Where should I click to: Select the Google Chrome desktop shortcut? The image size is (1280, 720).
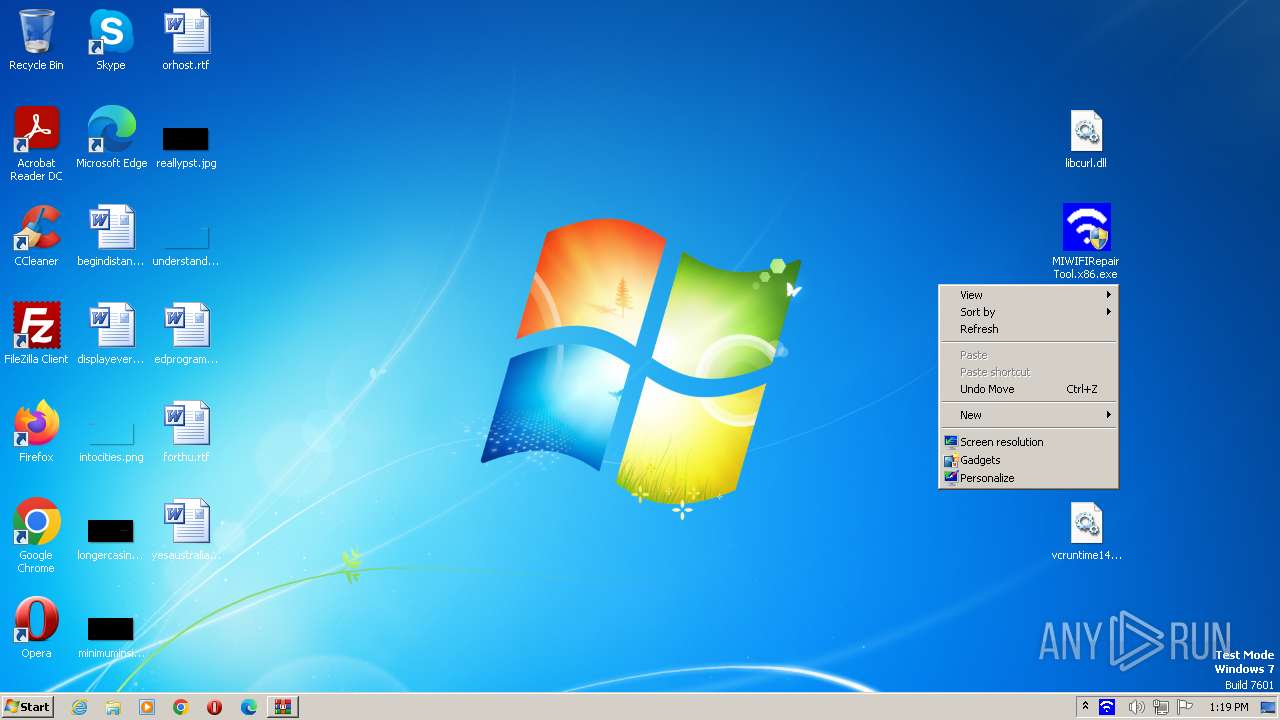pyautogui.click(x=36, y=536)
